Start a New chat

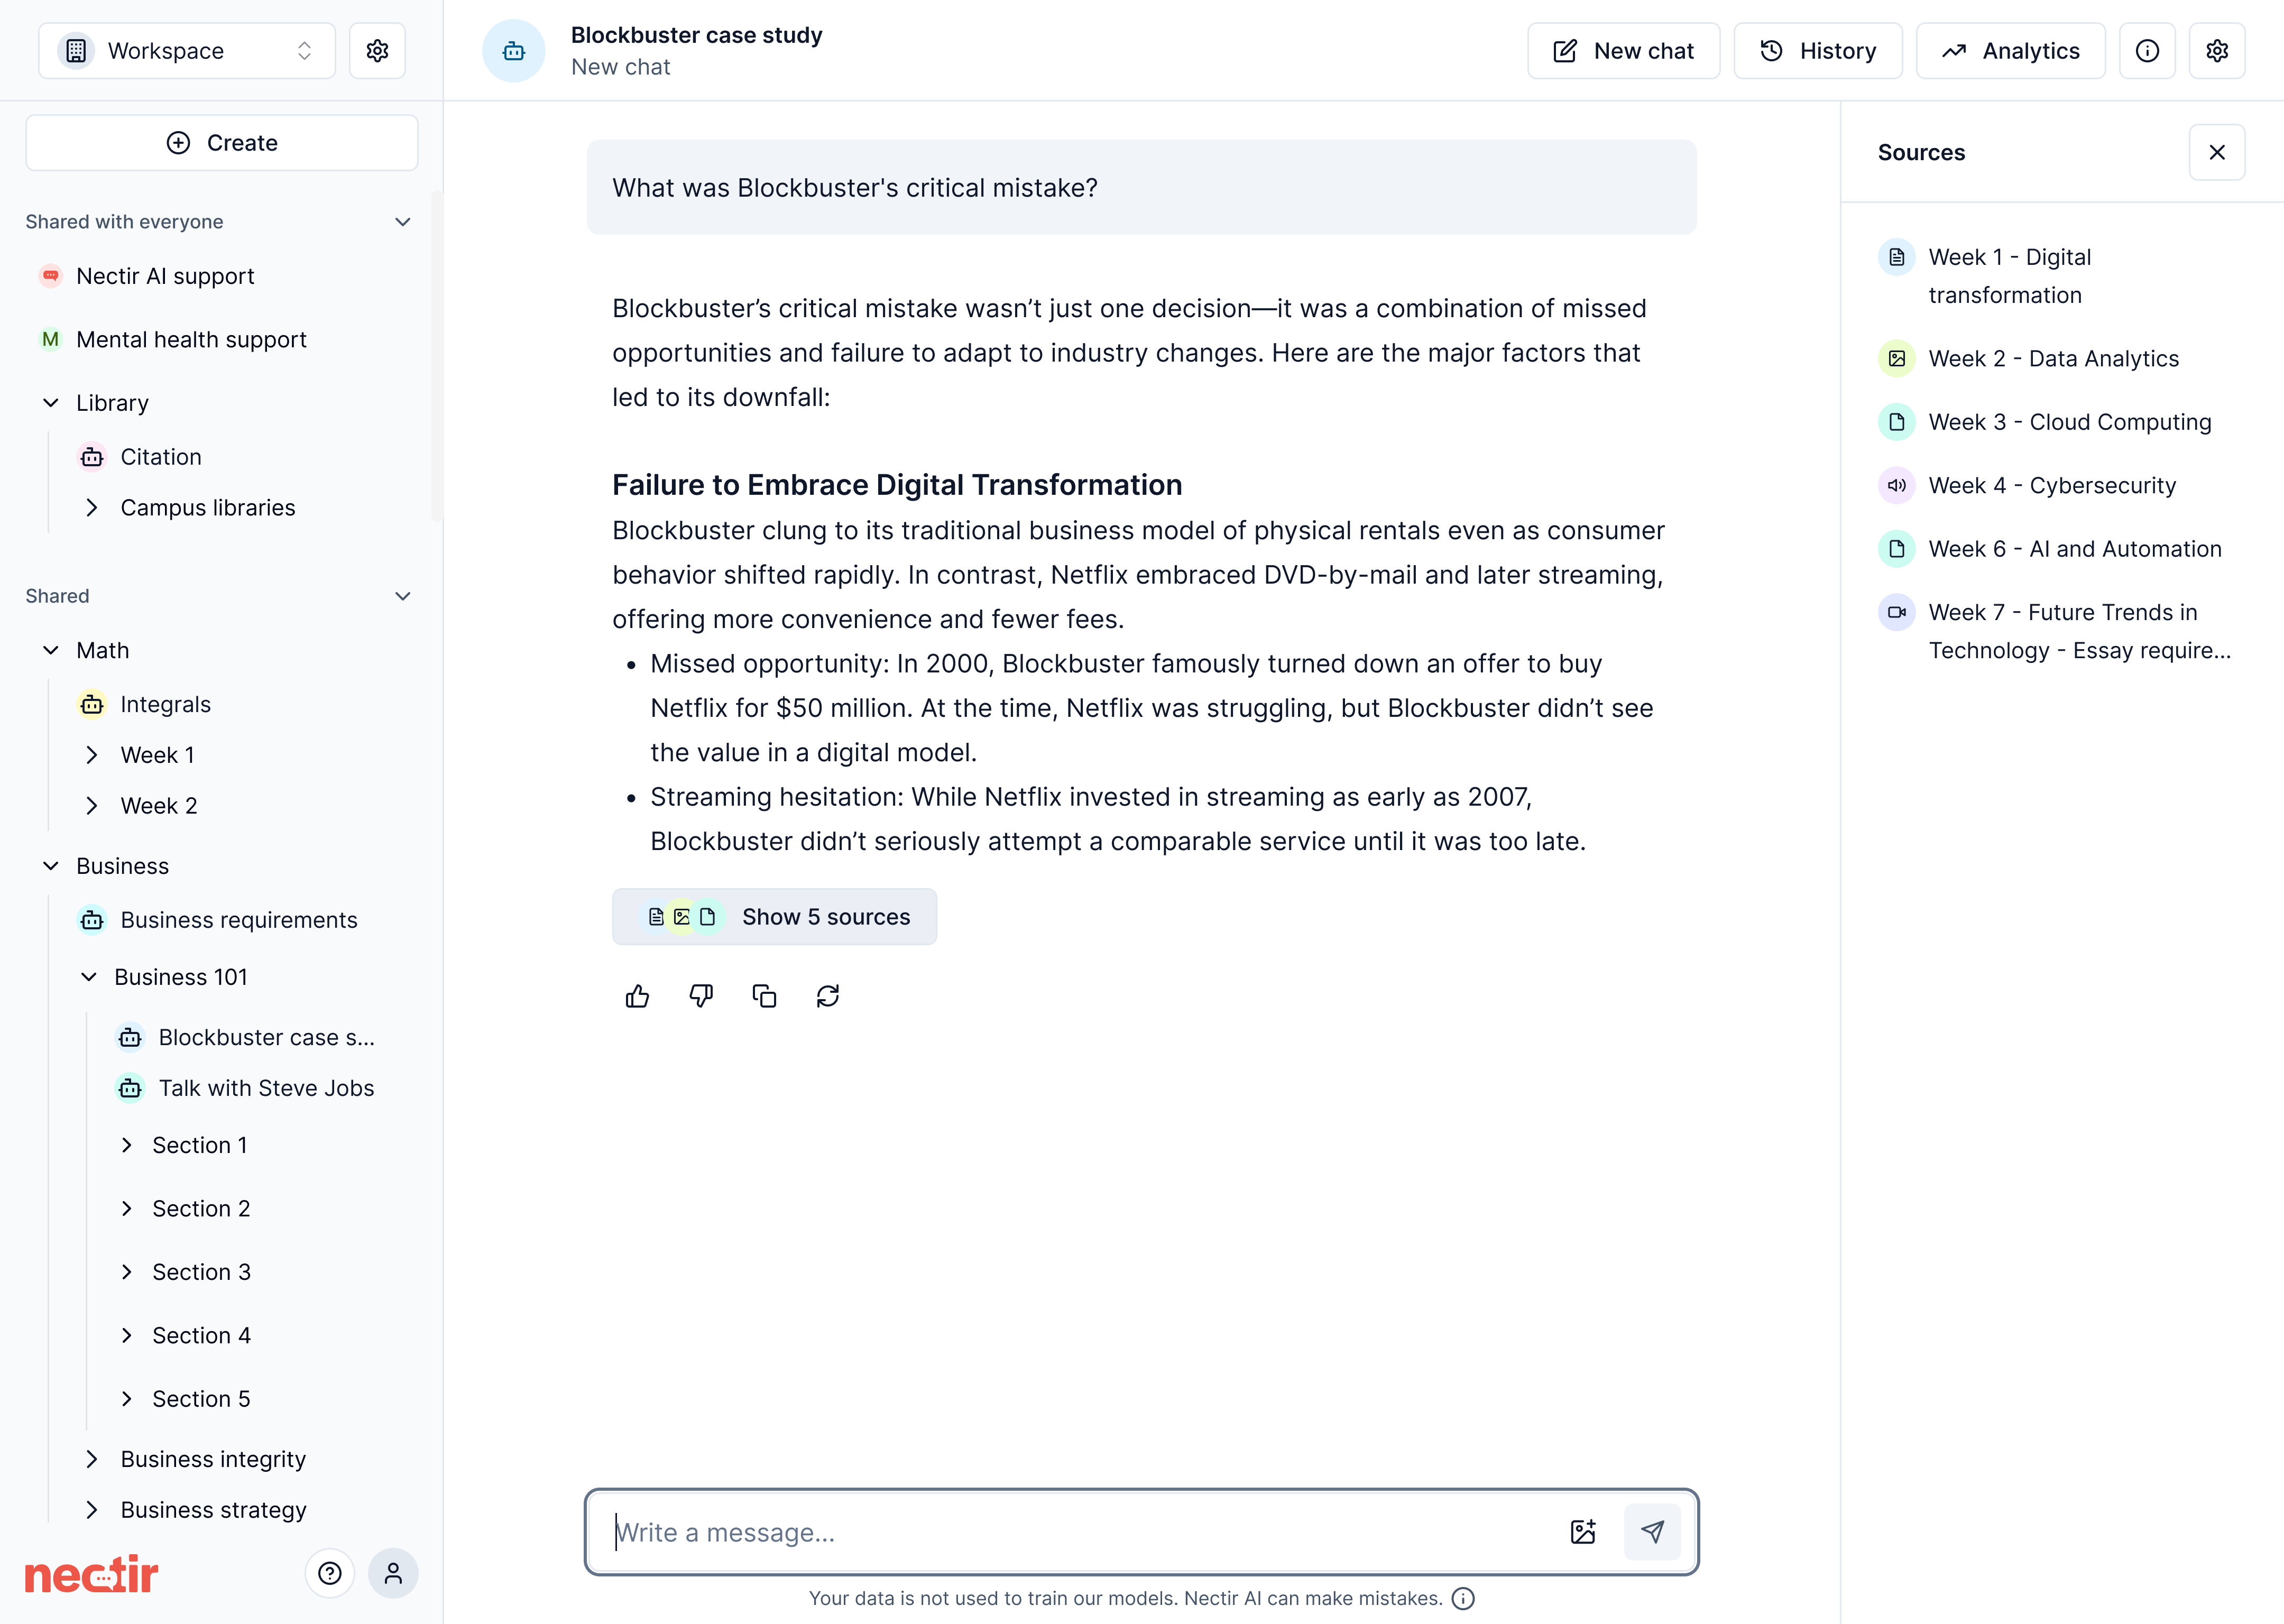1623,51
